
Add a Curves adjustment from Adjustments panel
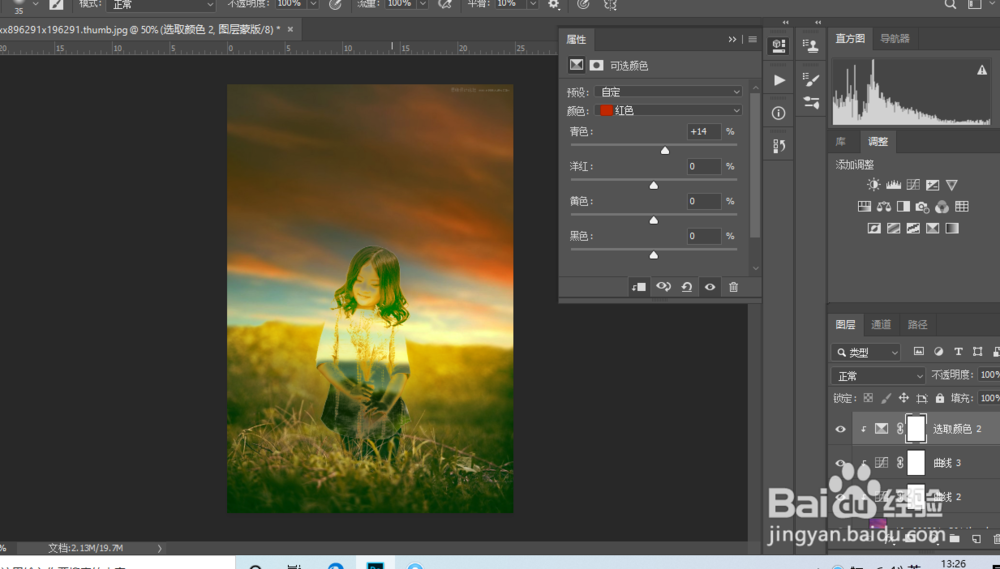(913, 185)
